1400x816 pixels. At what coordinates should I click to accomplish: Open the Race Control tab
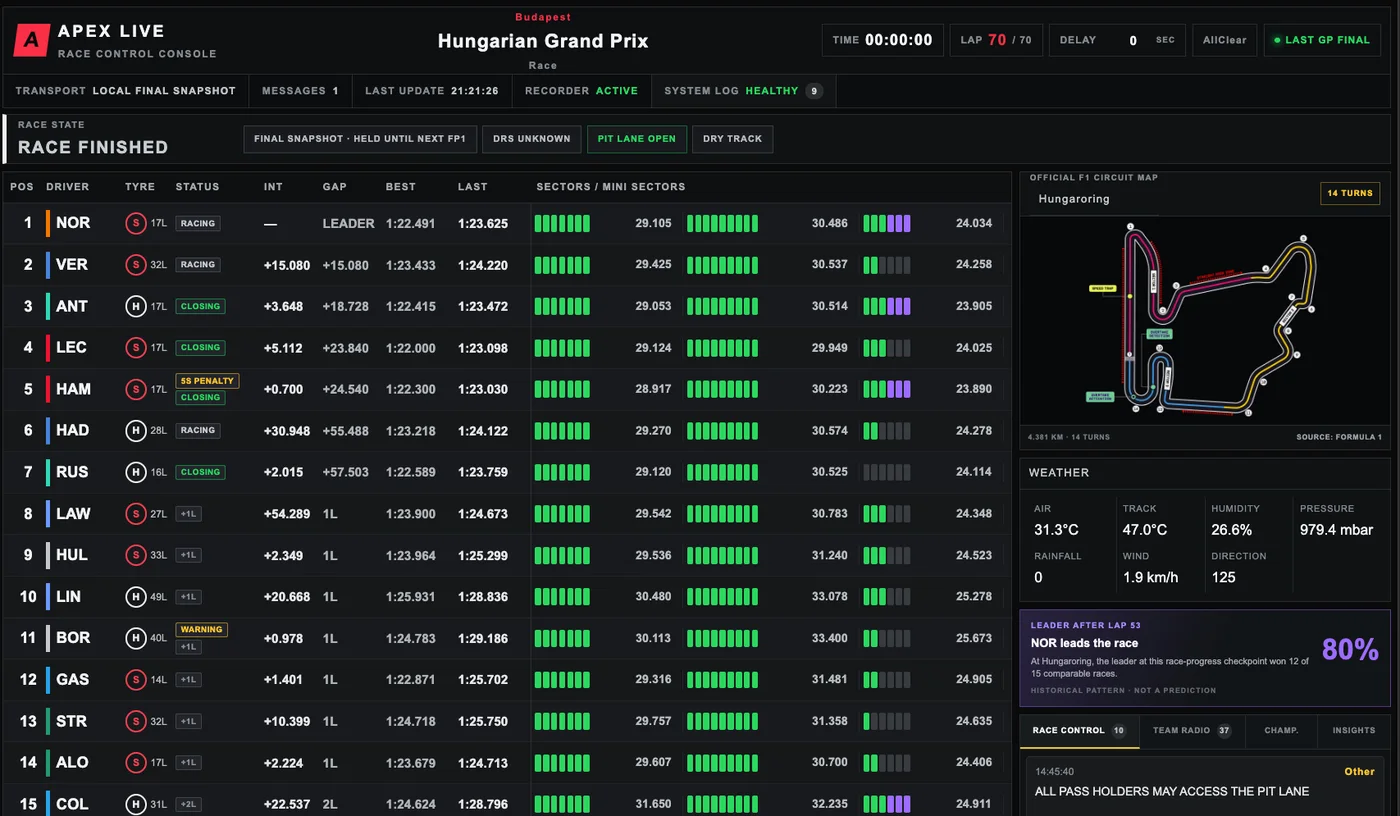click(1079, 731)
